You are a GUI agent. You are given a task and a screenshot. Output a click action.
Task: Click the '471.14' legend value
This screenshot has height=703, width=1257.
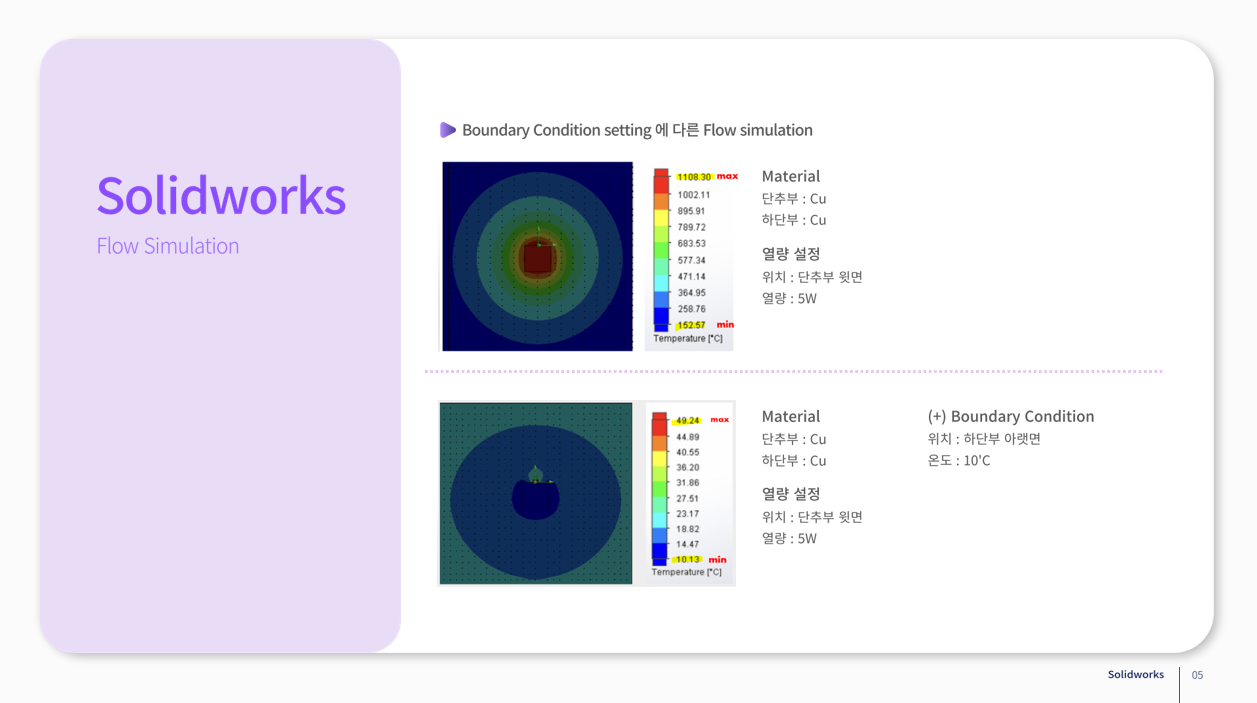click(x=691, y=276)
